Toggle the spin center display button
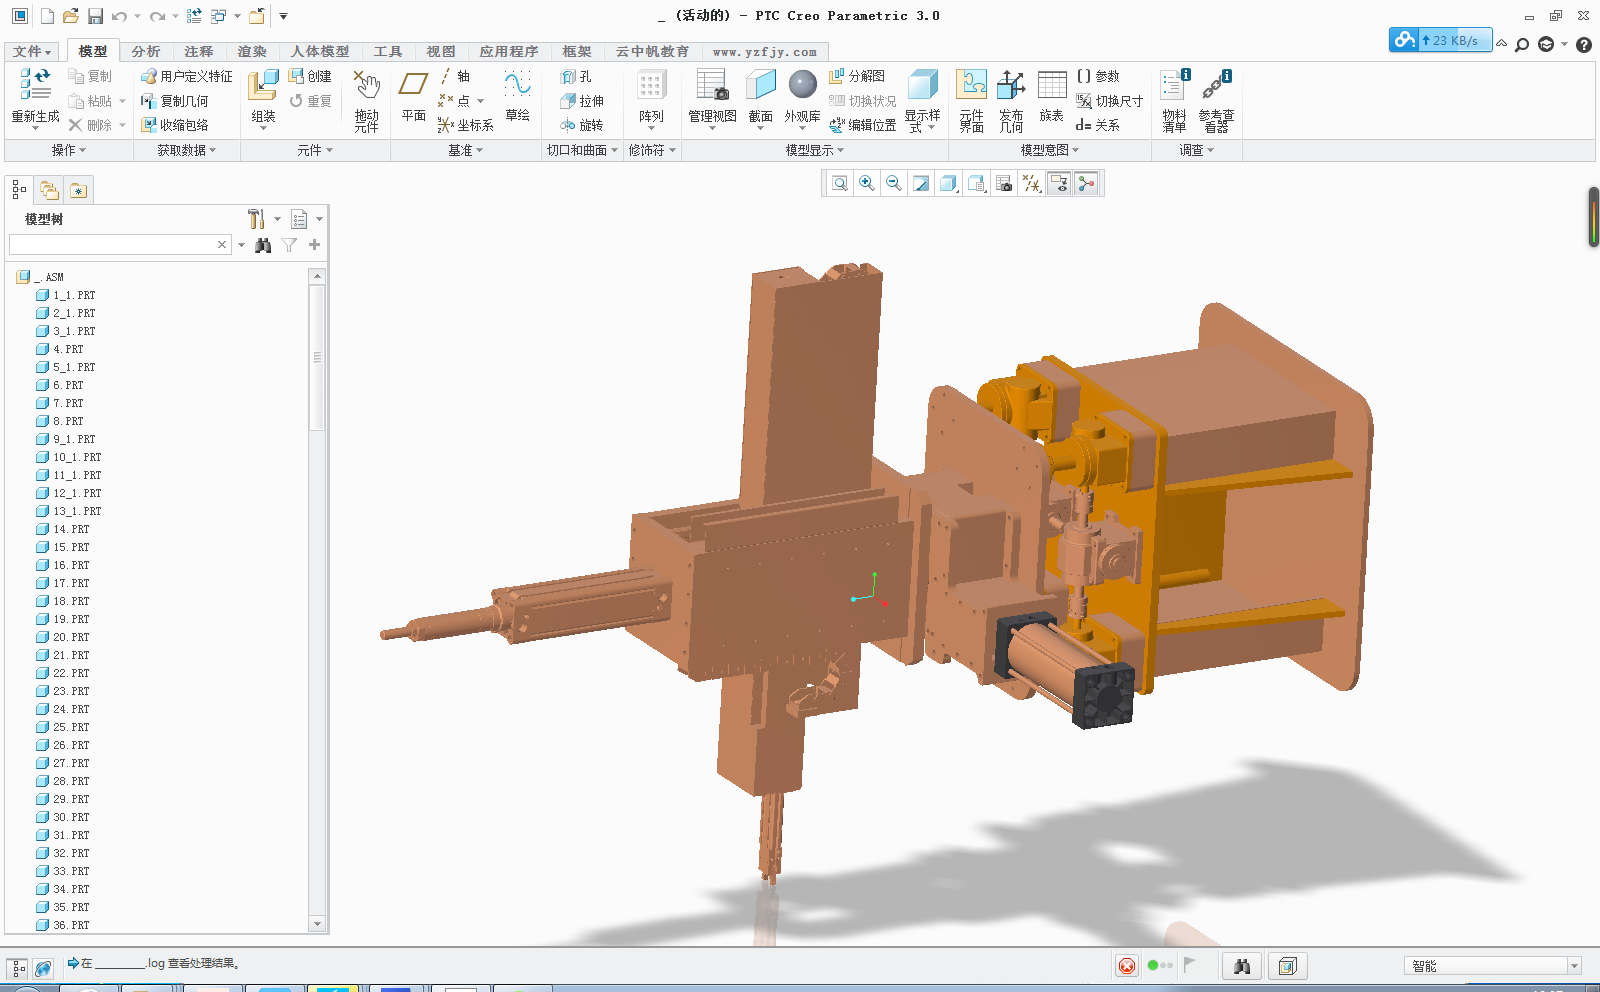This screenshot has height=992, width=1600. (1086, 183)
